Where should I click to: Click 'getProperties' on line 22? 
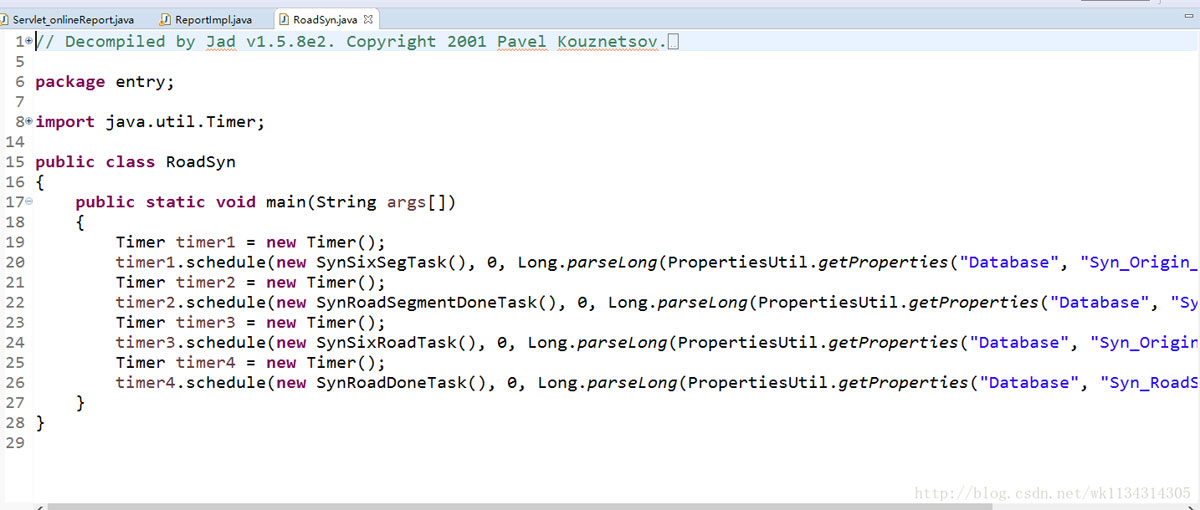[x=974, y=302]
